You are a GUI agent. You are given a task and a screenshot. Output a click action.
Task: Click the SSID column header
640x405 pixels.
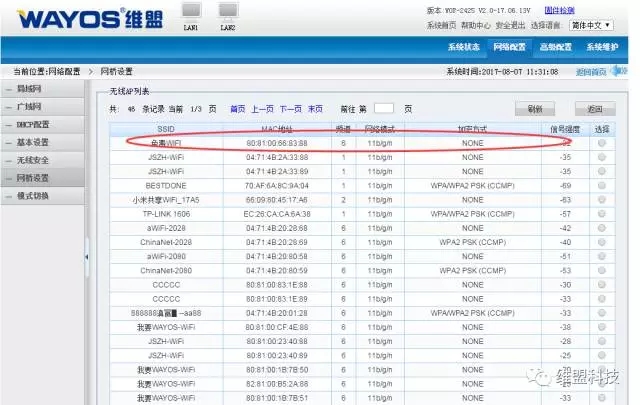(x=166, y=129)
